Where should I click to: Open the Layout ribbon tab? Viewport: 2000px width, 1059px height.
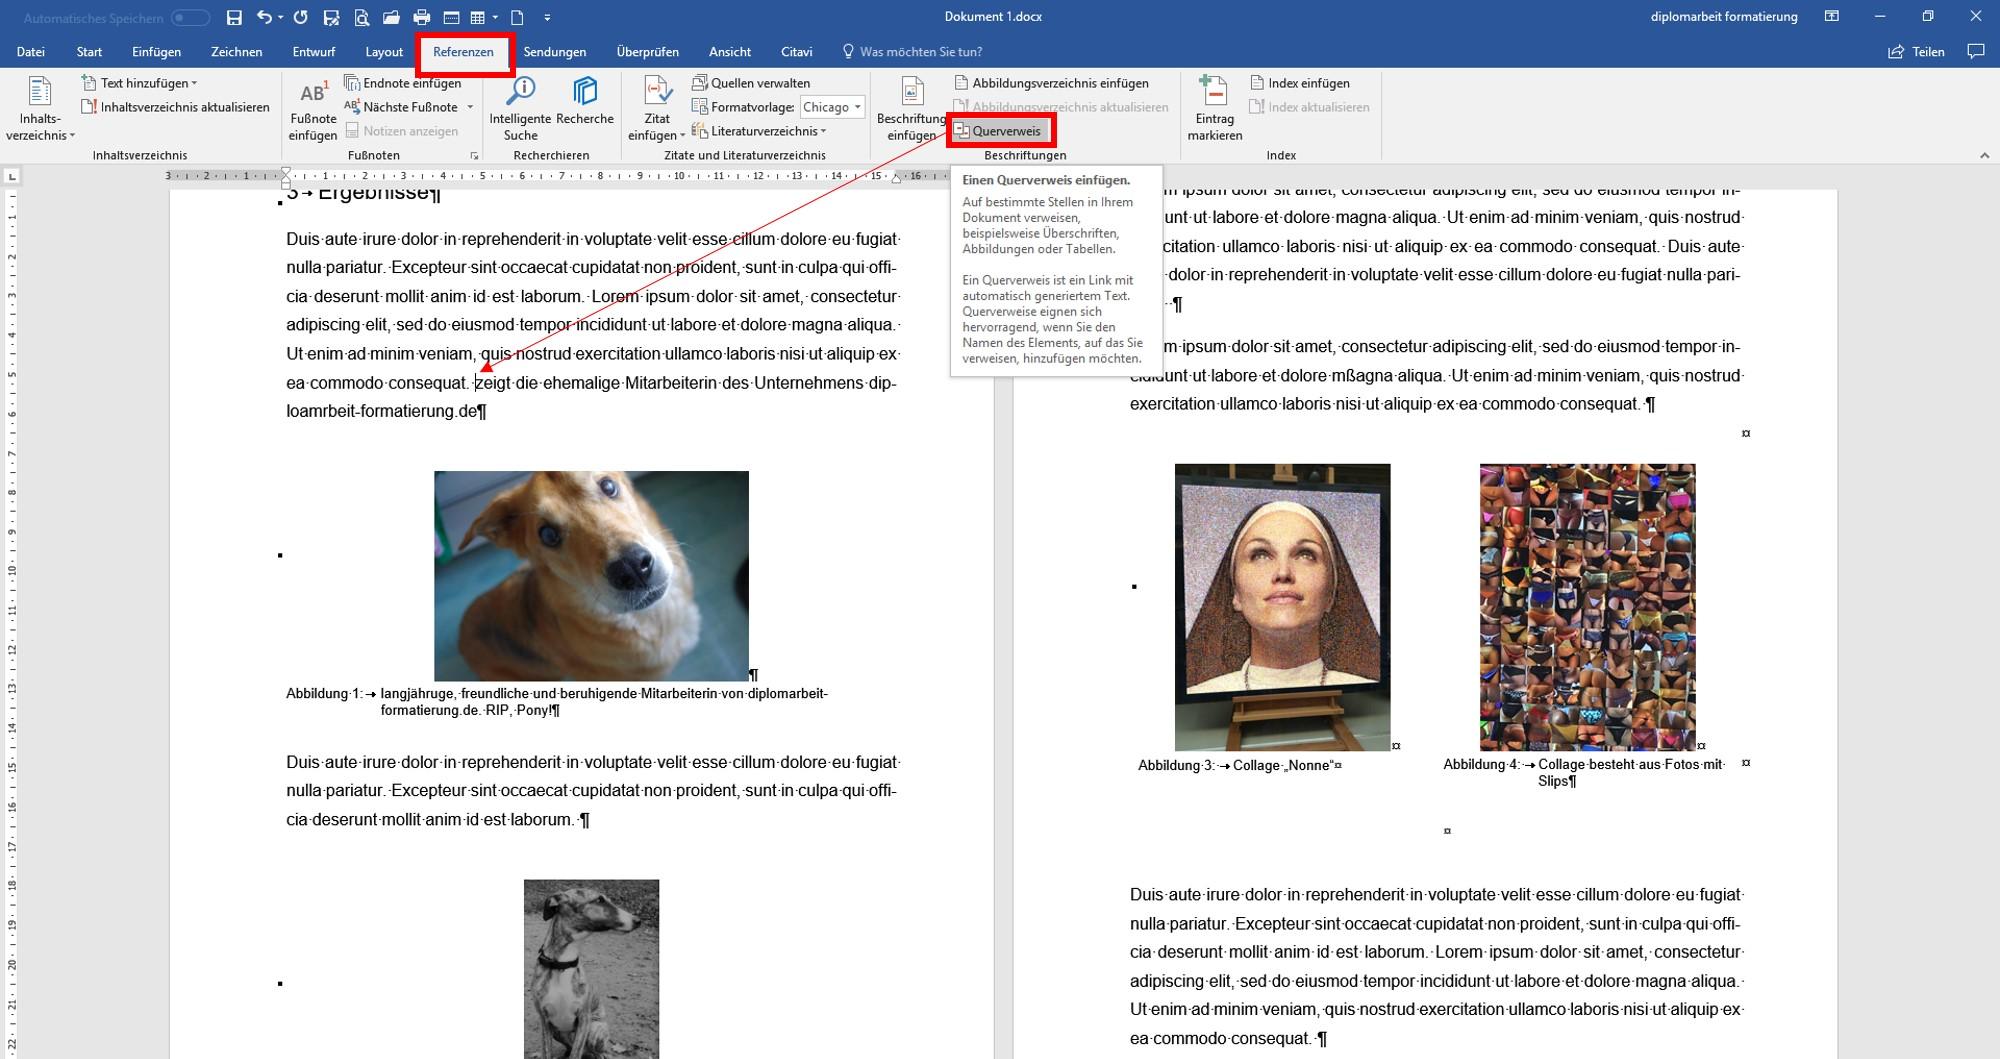384,52
